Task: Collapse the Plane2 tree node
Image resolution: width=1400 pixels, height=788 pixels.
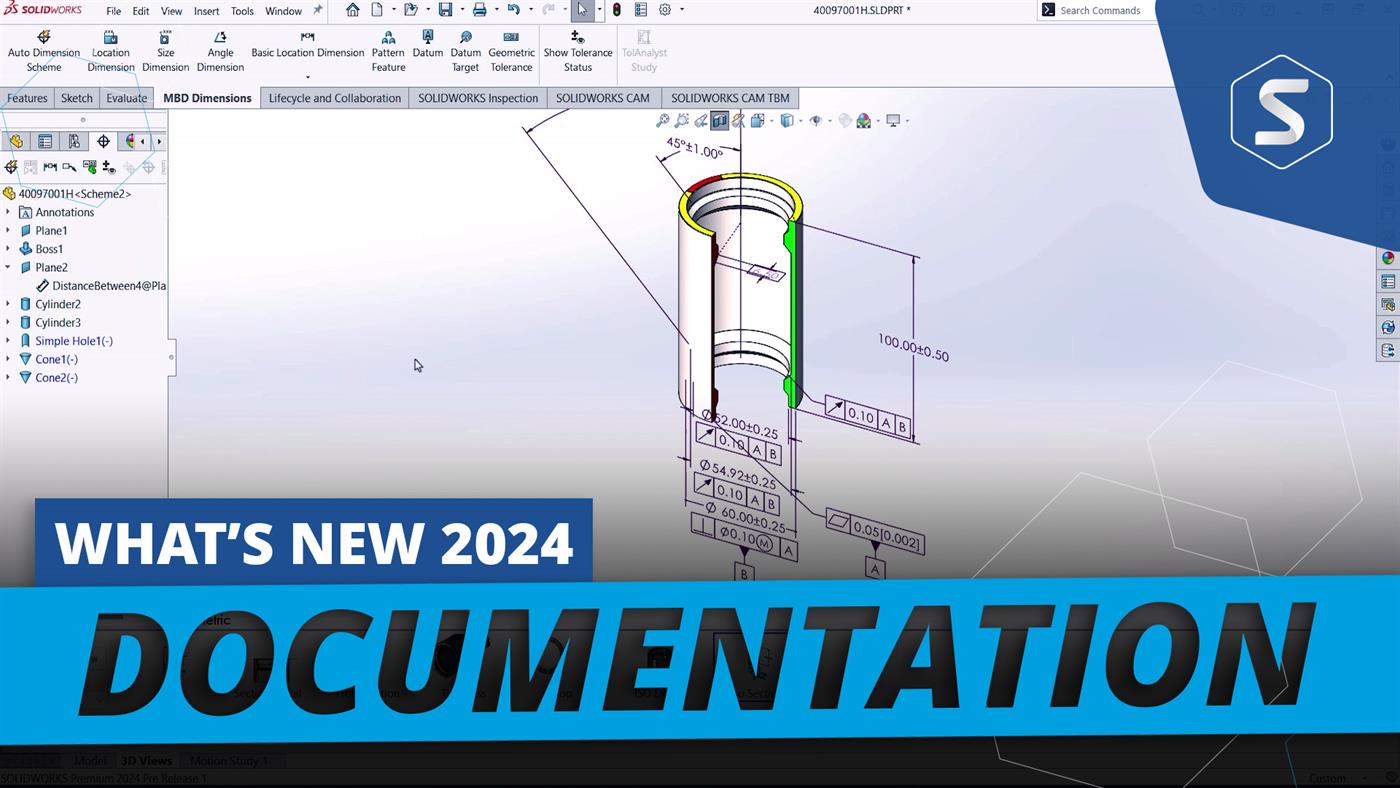Action: [x=10, y=267]
